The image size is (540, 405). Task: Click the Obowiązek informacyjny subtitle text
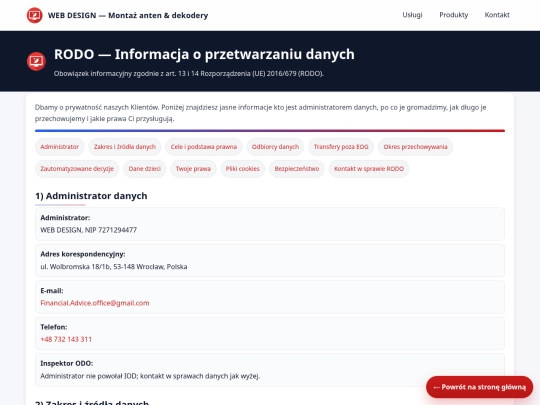click(189, 73)
